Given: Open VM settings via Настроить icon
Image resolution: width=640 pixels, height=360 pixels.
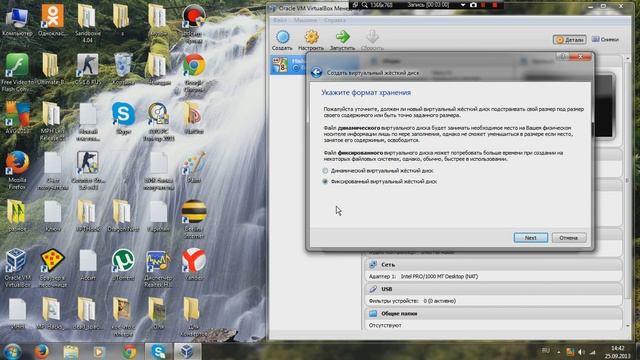Looking at the screenshot, I should click(x=311, y=37).
